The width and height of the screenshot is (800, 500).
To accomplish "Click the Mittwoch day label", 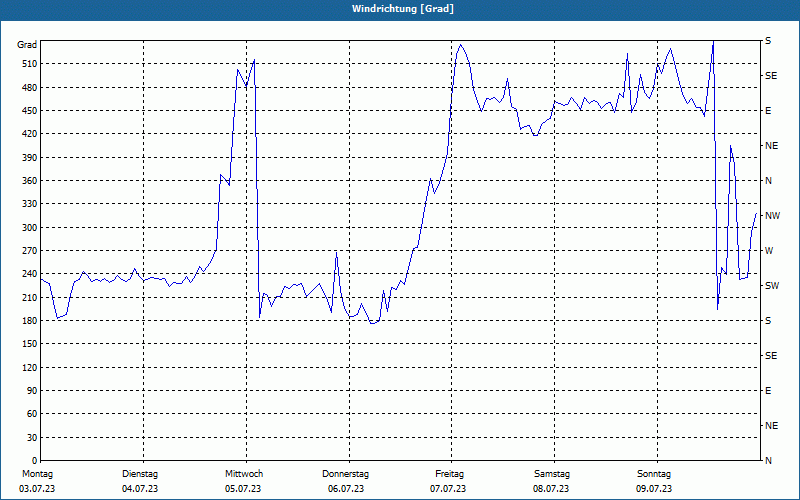I will 244,474.
